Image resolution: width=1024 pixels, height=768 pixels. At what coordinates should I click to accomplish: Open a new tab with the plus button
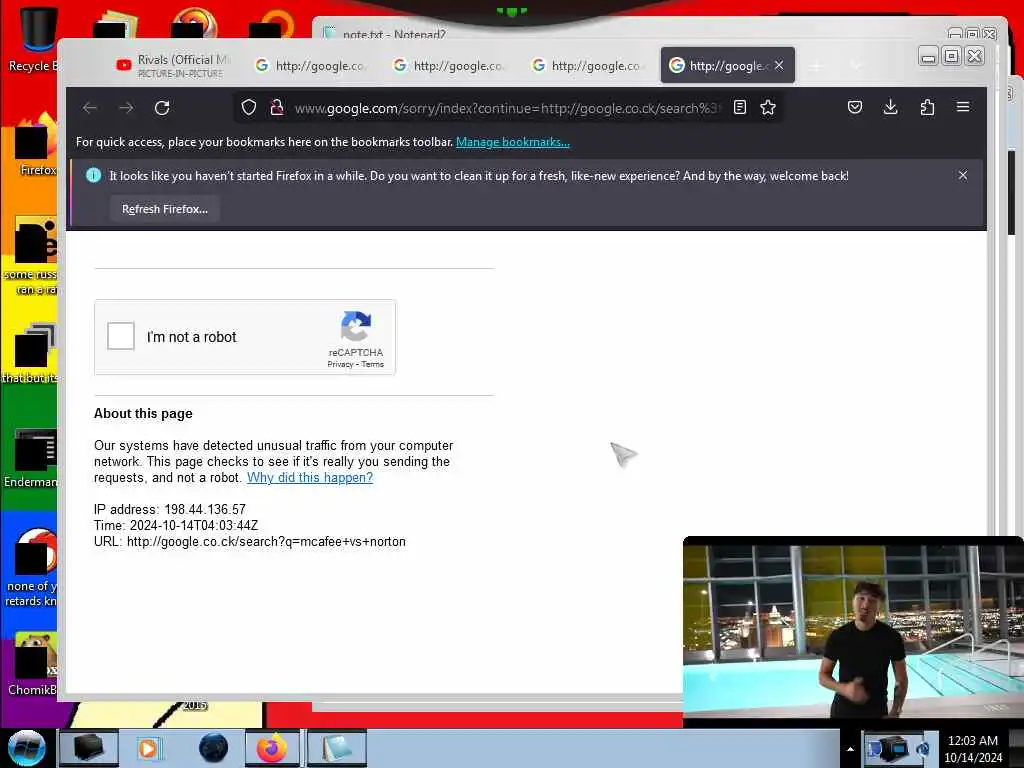tap(816, 65)
